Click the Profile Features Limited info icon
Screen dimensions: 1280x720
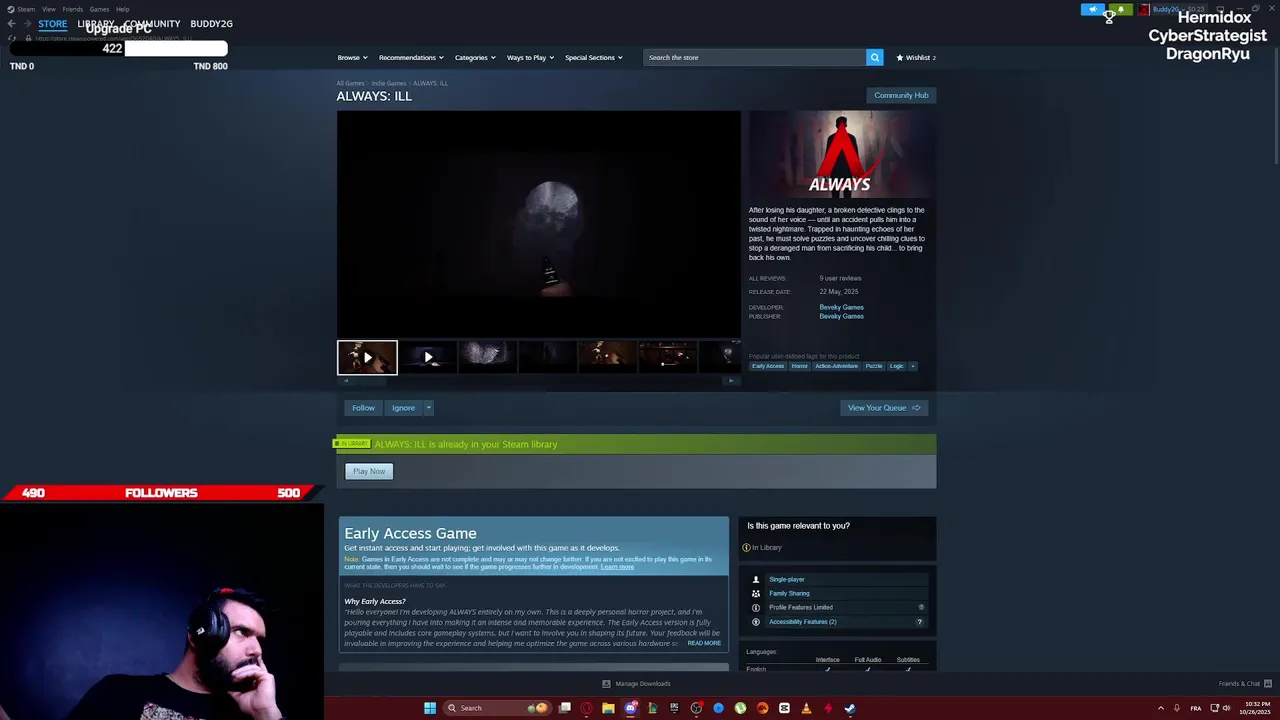point(756,607)
